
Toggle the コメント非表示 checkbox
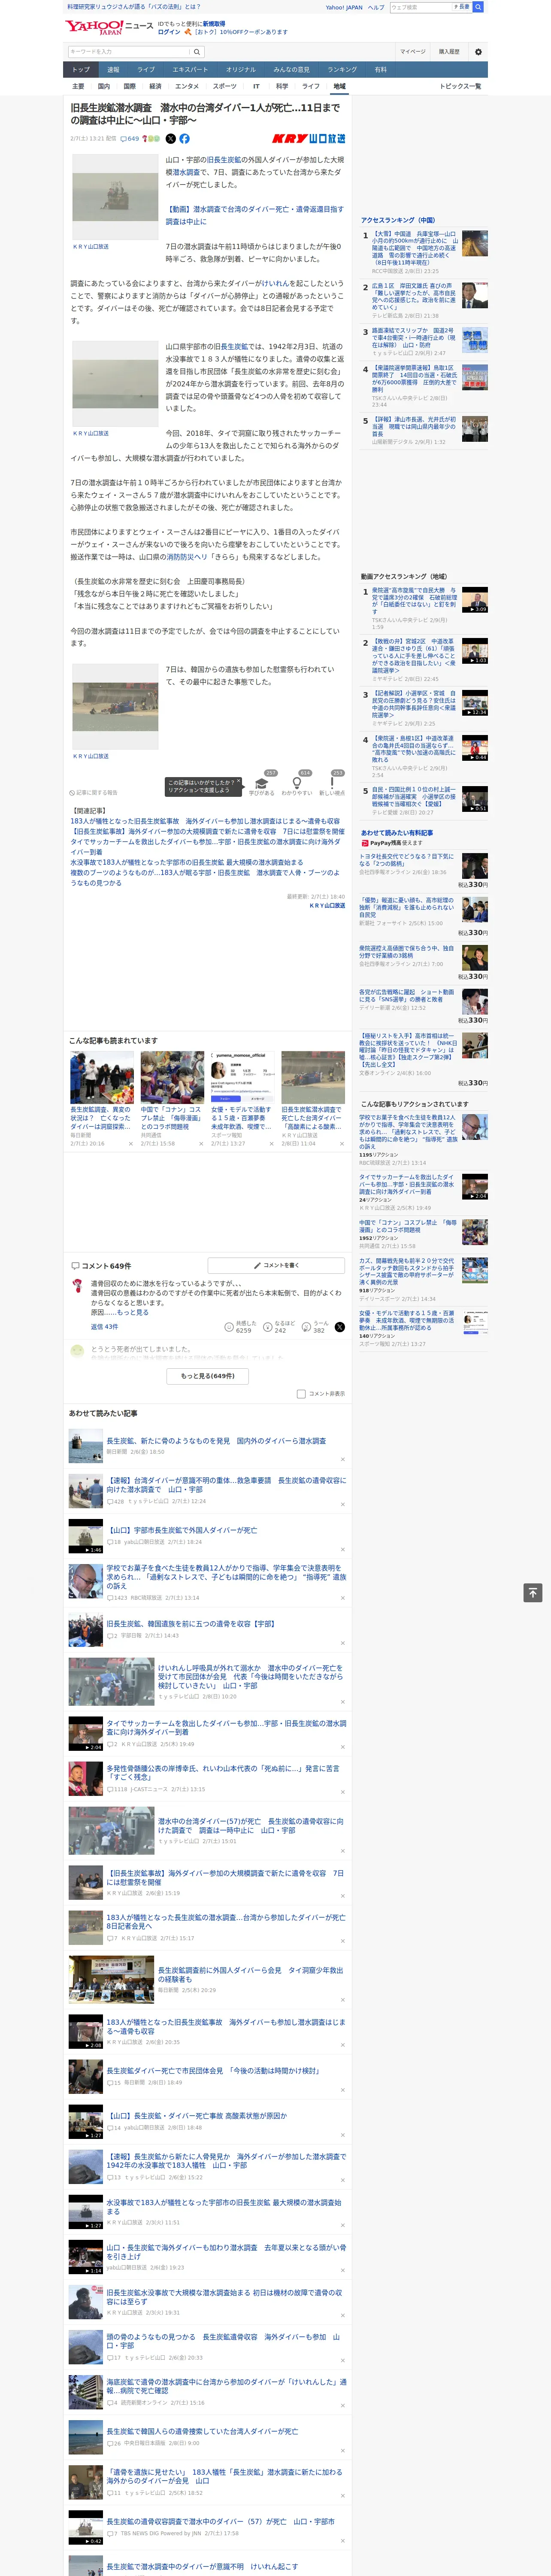point(301,1393)
